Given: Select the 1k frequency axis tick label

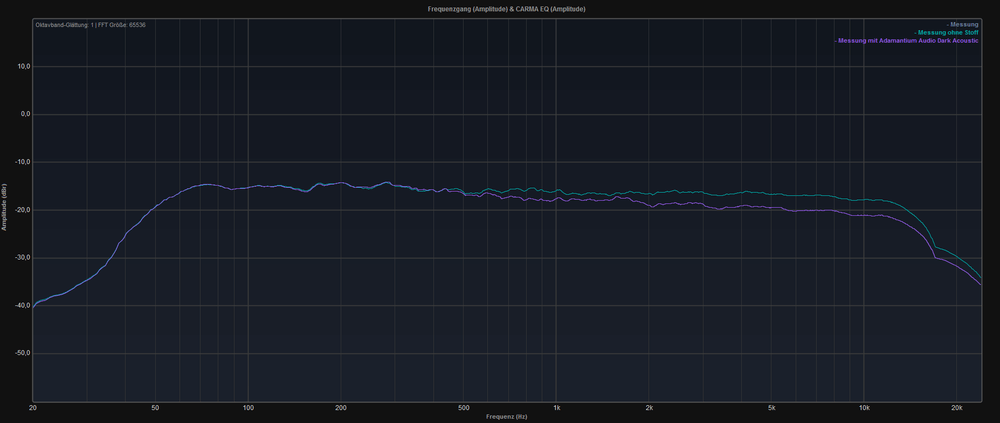Looking at the screenshot, I should (x=556, y=408).
